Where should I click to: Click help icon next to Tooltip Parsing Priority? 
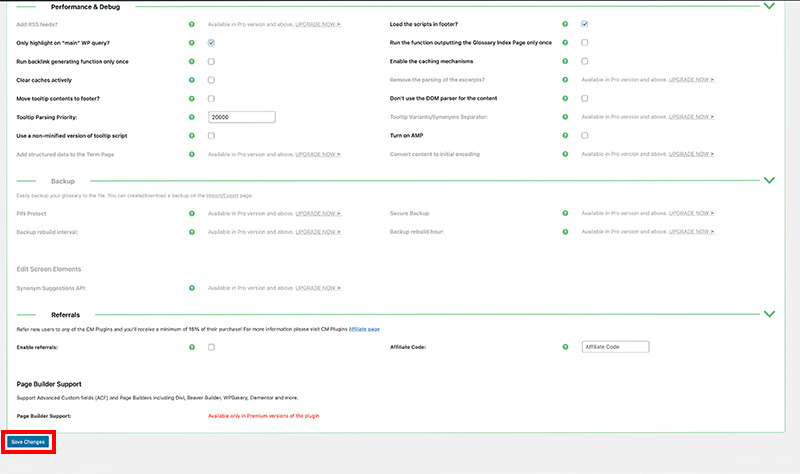pyautogui.click(x=192, y=117)
